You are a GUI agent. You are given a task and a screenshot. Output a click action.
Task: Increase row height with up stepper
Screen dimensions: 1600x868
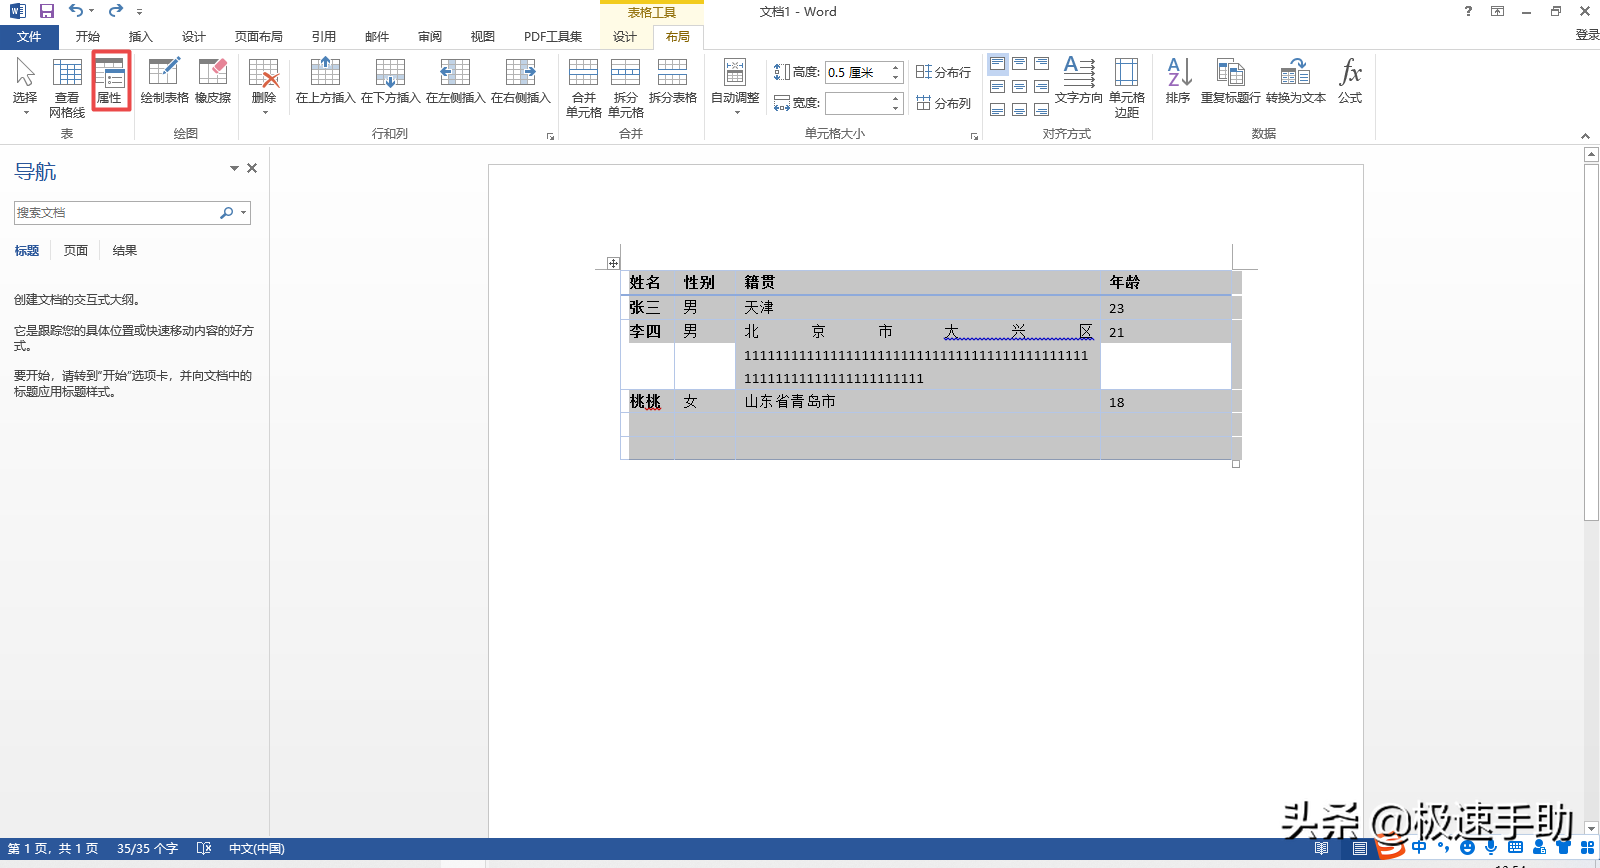click(x=896, y=67)
